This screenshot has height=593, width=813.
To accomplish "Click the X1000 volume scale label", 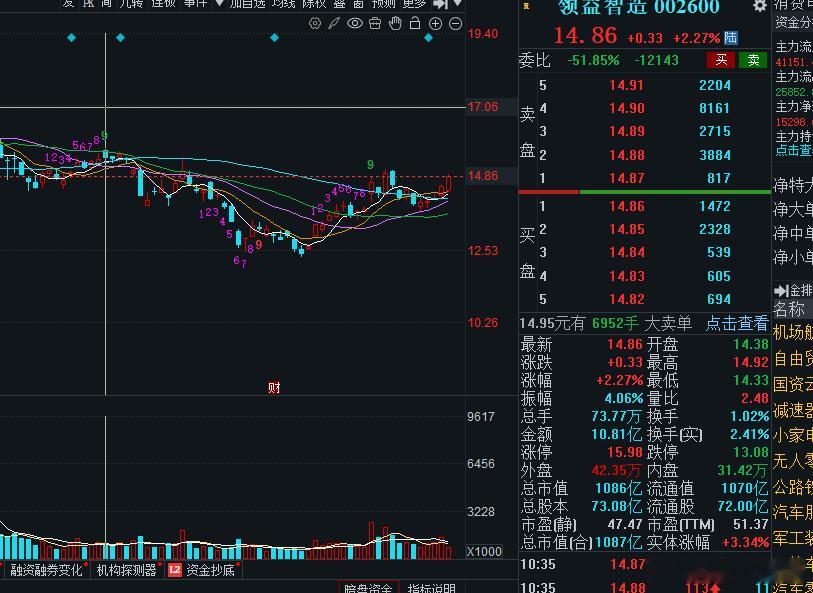I will click(x=484, y=552).
